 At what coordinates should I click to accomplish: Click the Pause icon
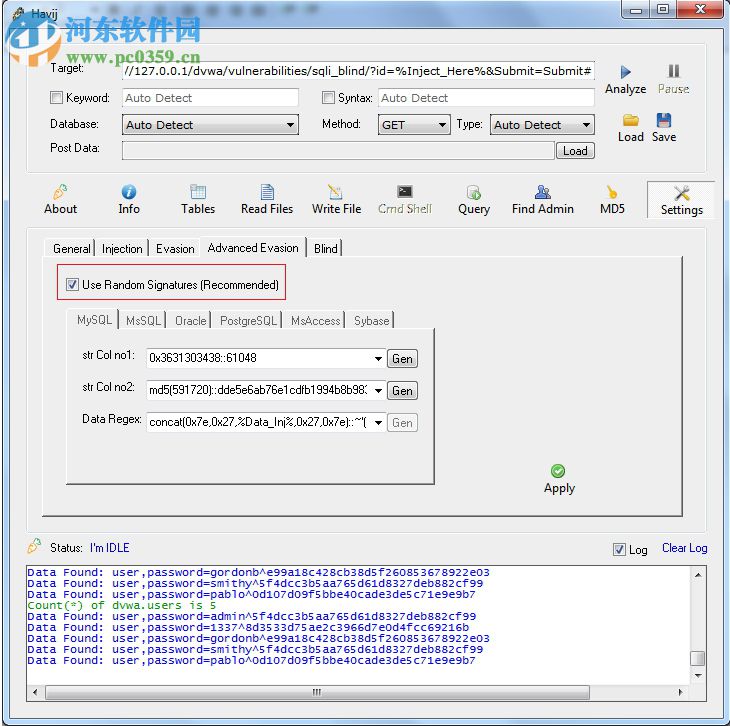pos(674,71)
